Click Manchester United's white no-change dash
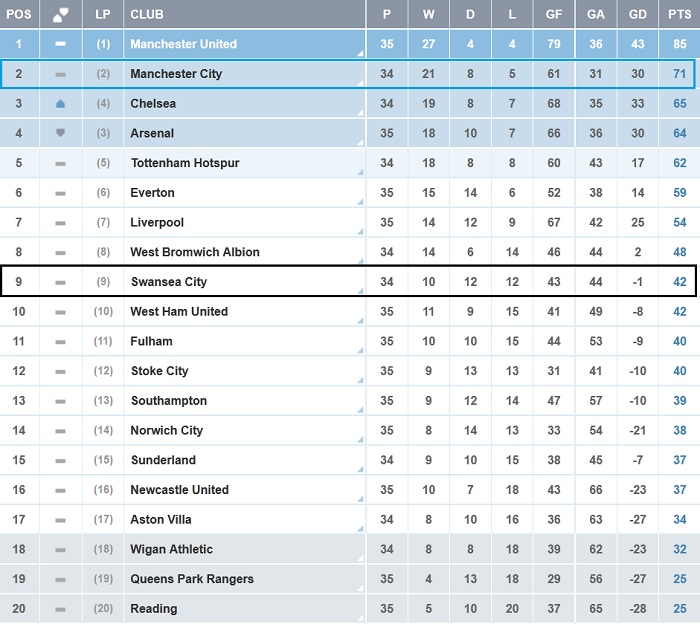 click(60, 44)
